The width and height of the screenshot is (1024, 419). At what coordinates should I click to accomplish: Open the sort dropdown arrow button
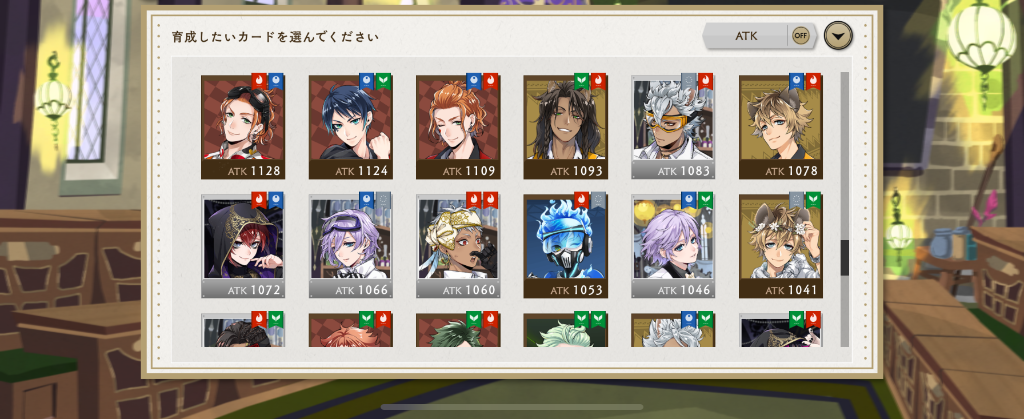coord(839,36)
